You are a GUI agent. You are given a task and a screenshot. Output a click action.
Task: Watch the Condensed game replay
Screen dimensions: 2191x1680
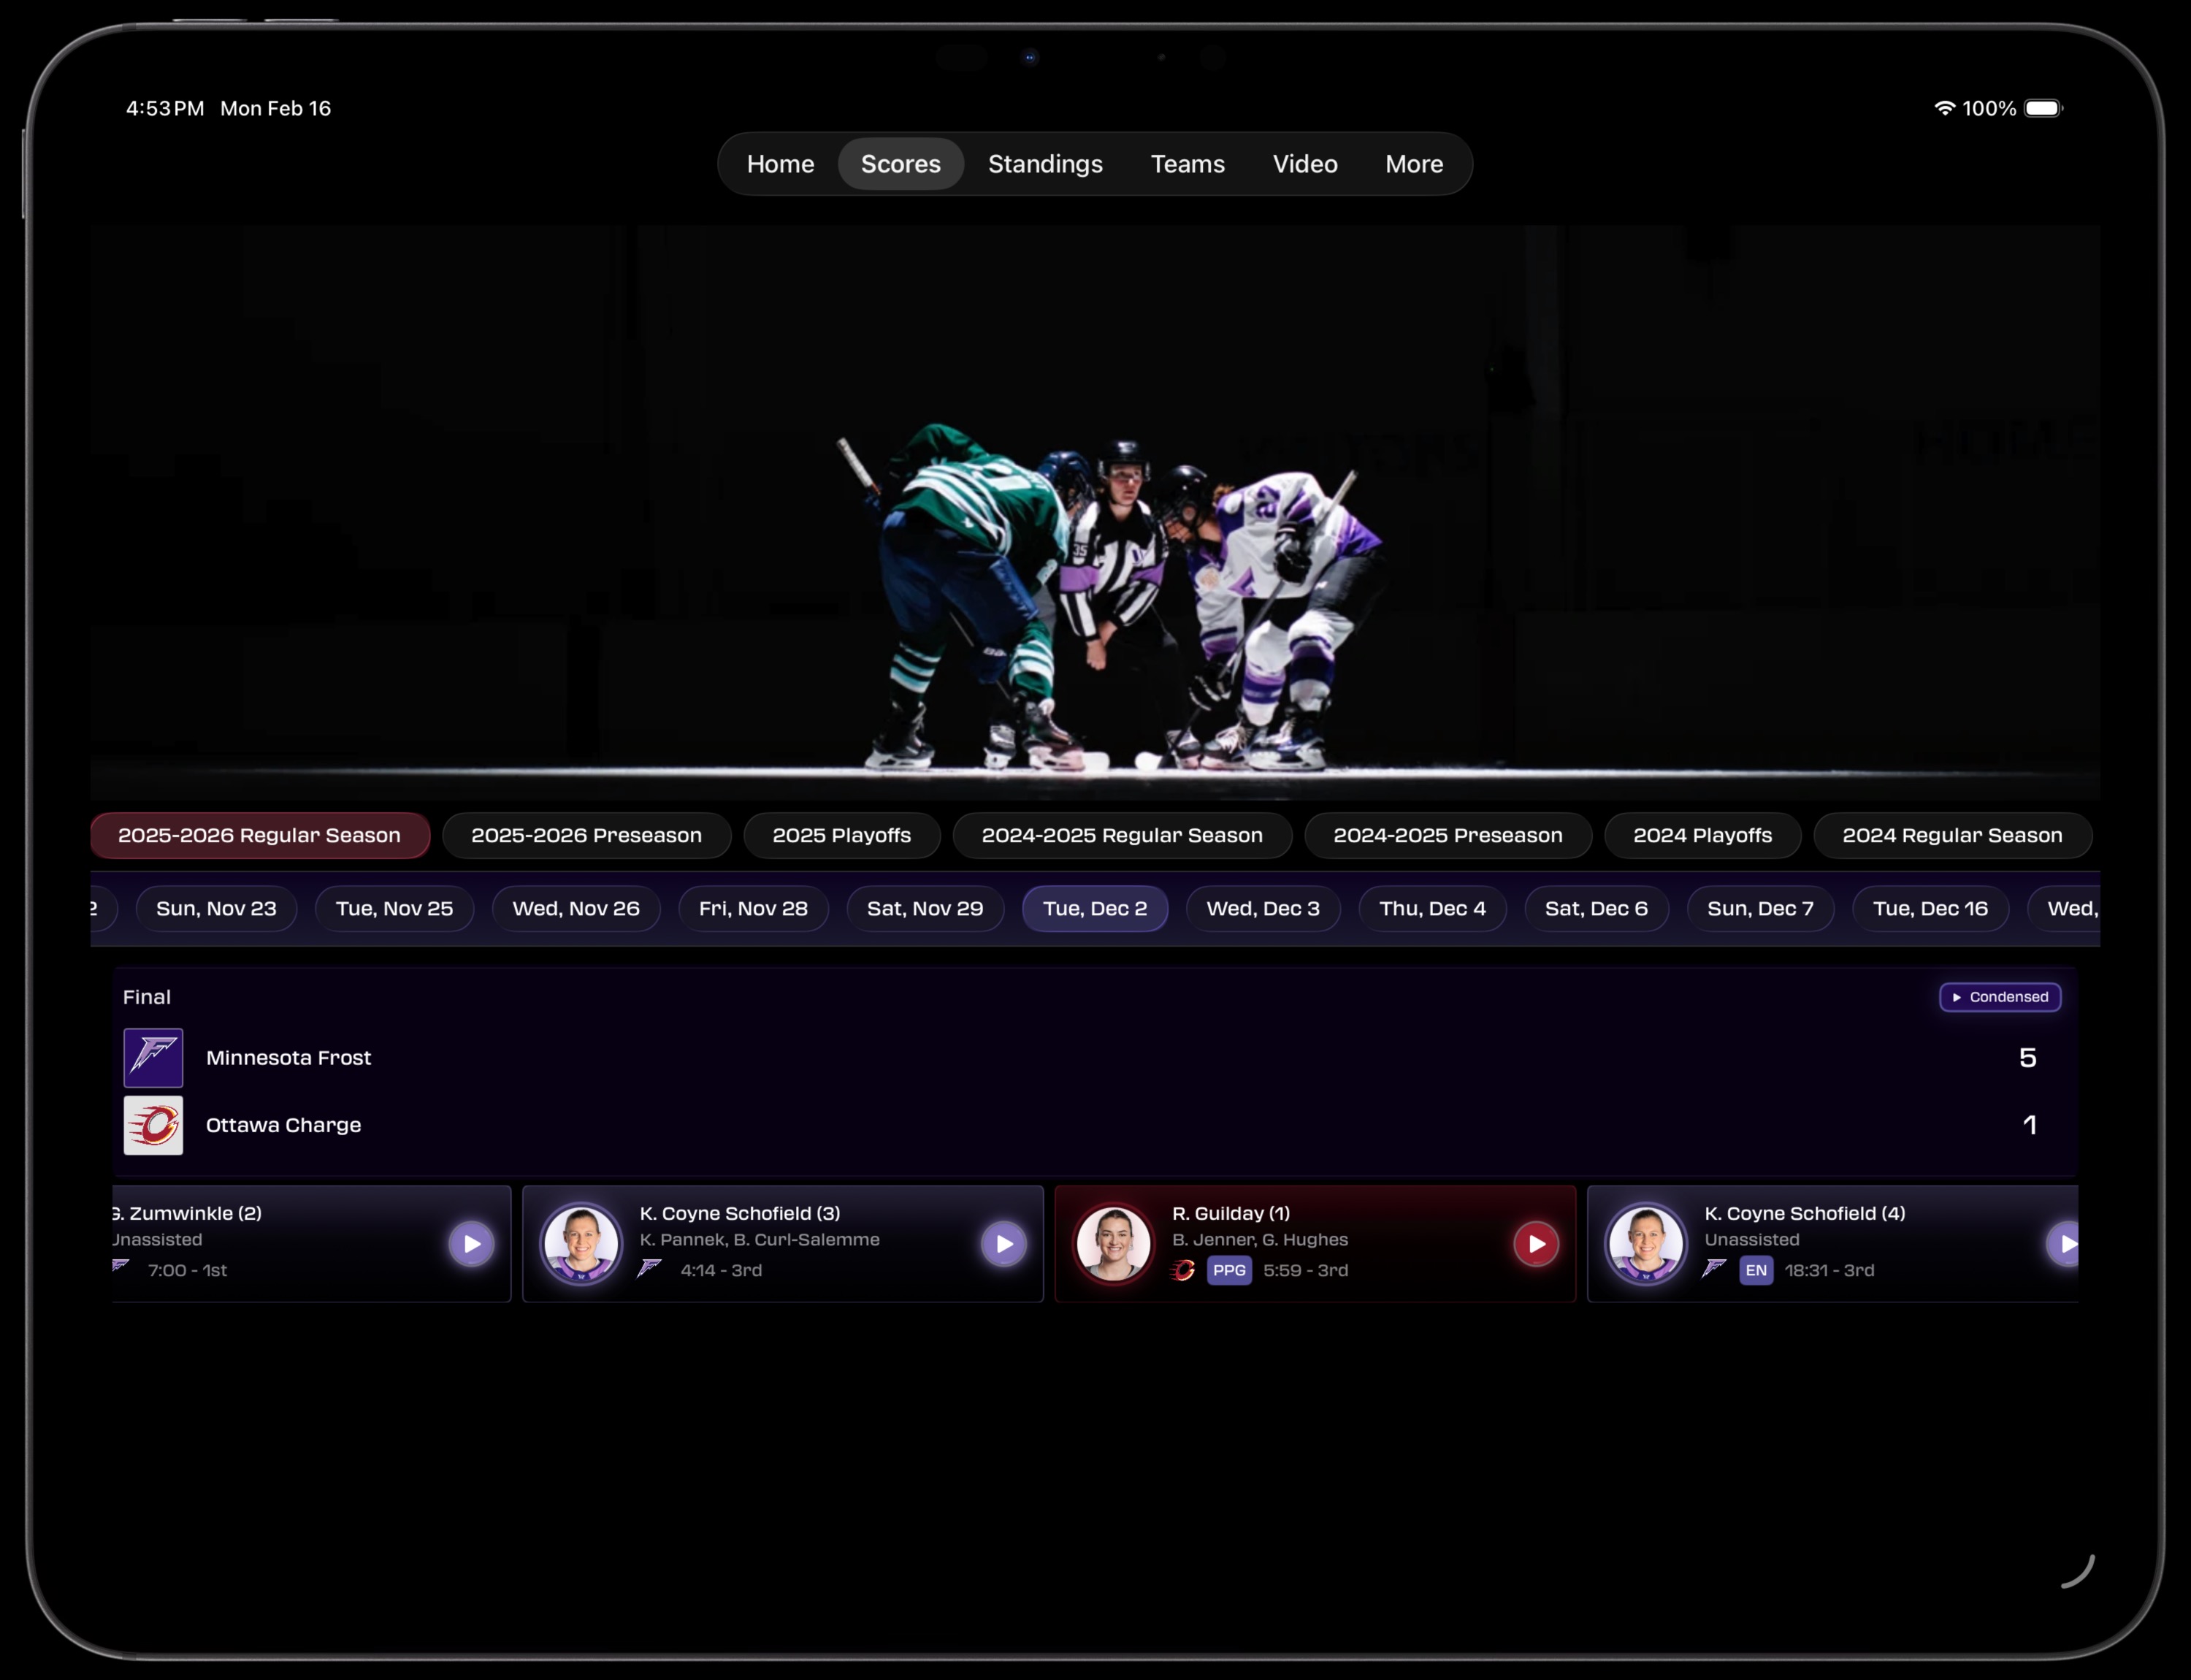(2000, 997)
